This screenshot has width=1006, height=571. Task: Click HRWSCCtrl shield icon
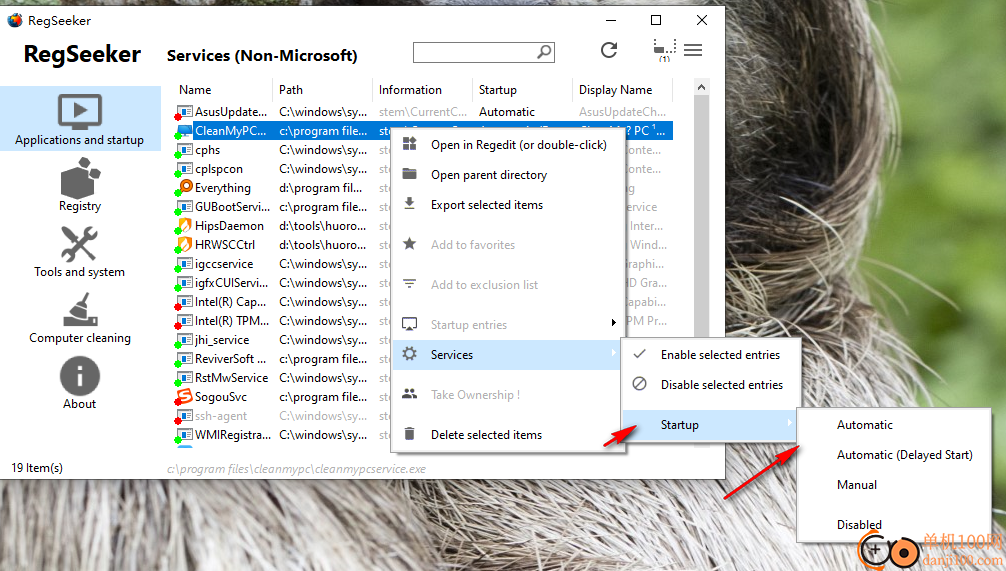coord(185,244)
